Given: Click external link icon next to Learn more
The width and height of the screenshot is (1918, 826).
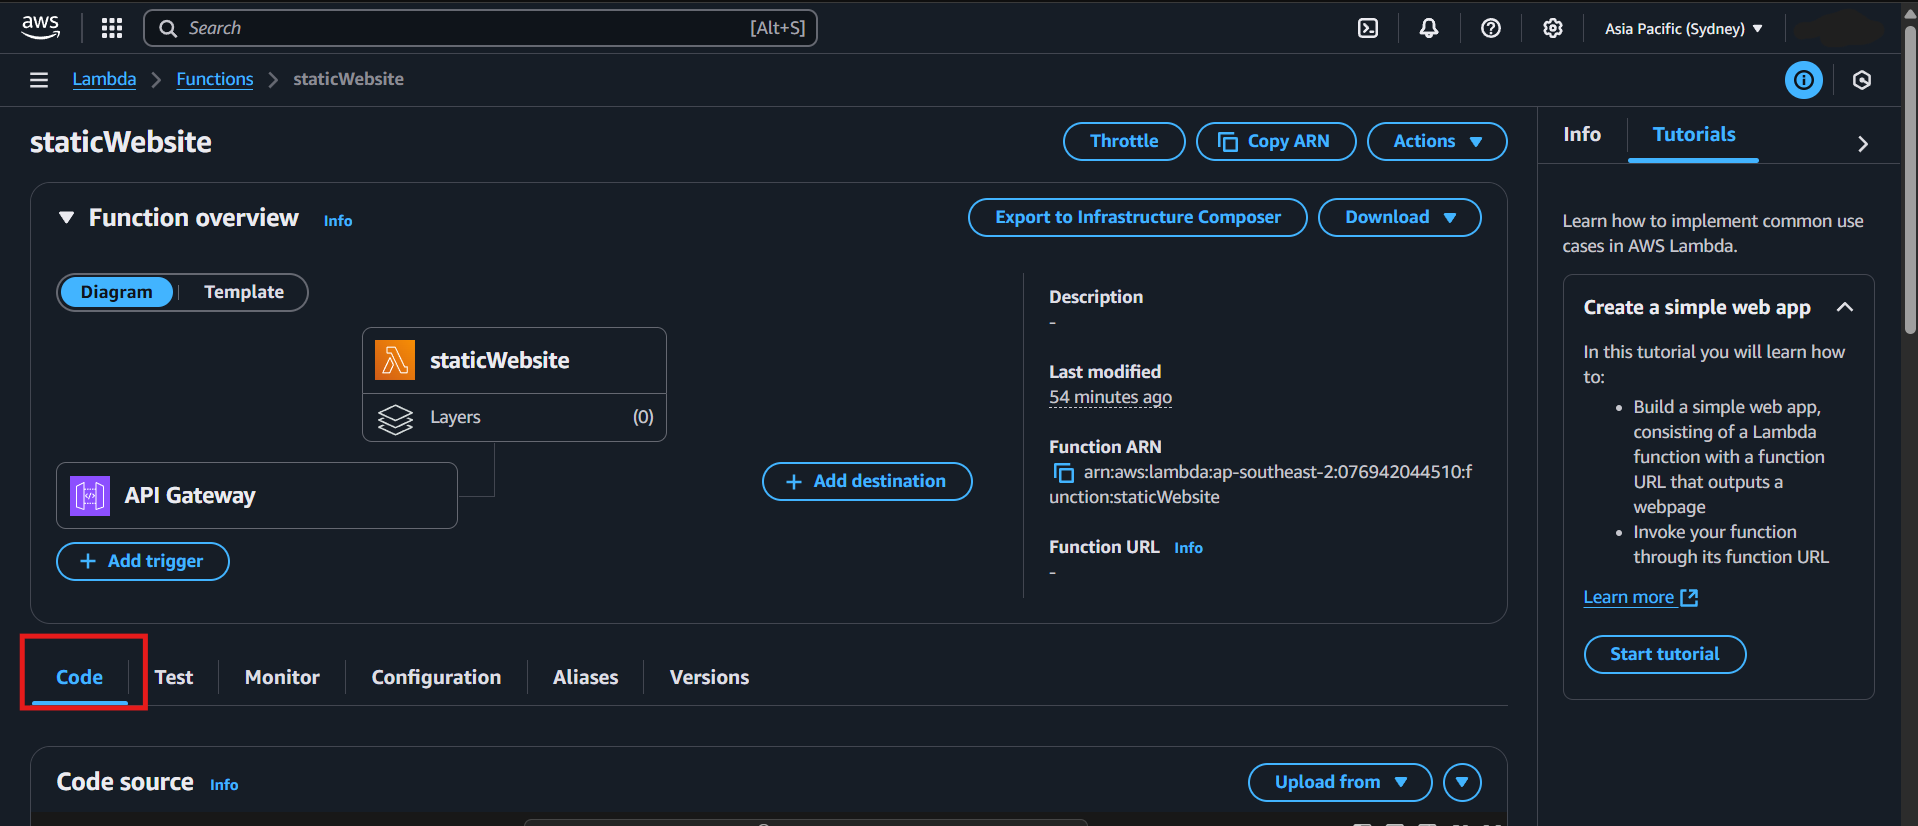Looking at the screenshot, I should tap(1689, 597).
